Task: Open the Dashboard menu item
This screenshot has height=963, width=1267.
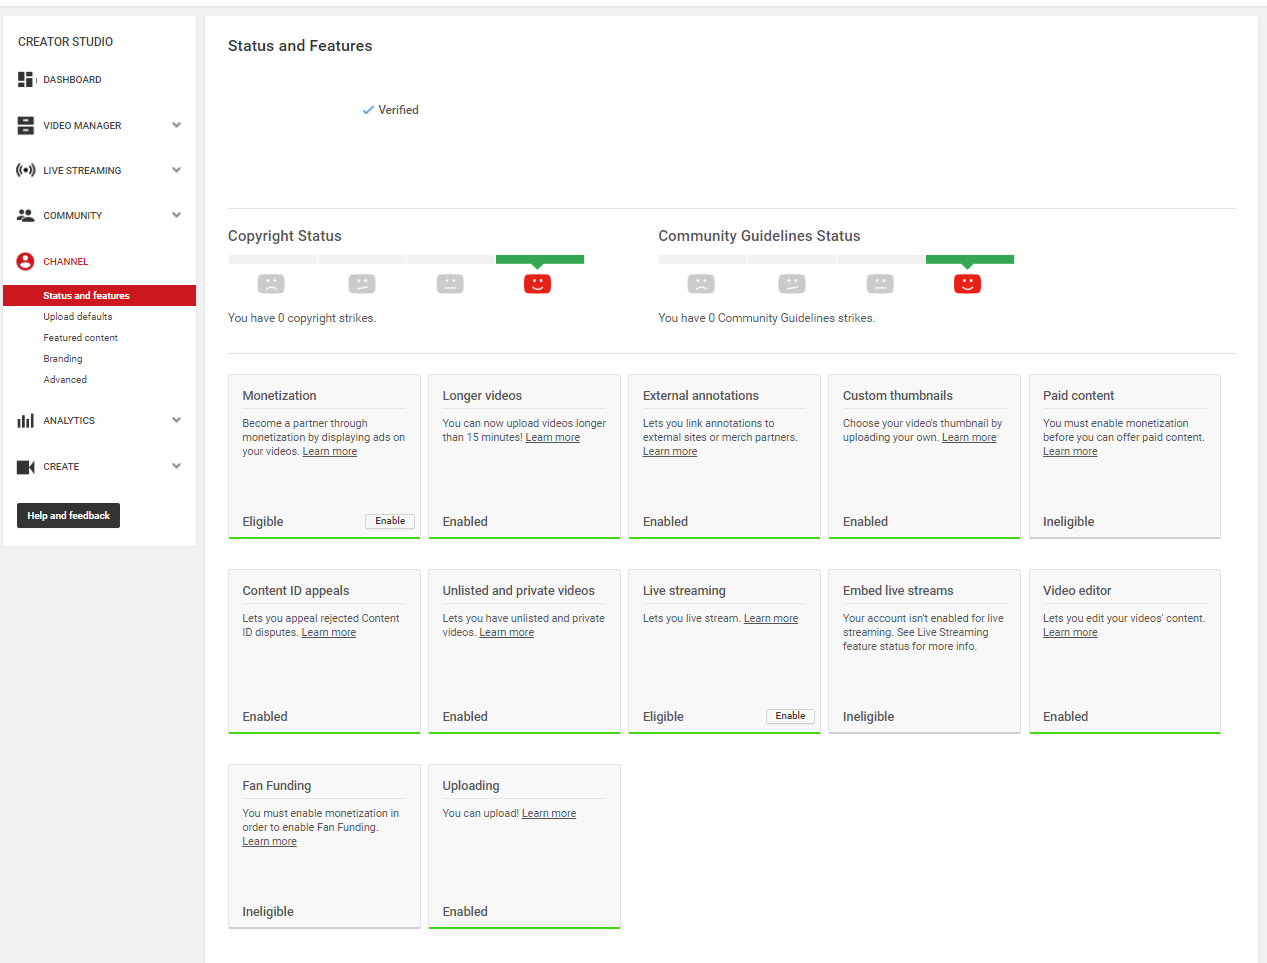Action: click(72, 80)
